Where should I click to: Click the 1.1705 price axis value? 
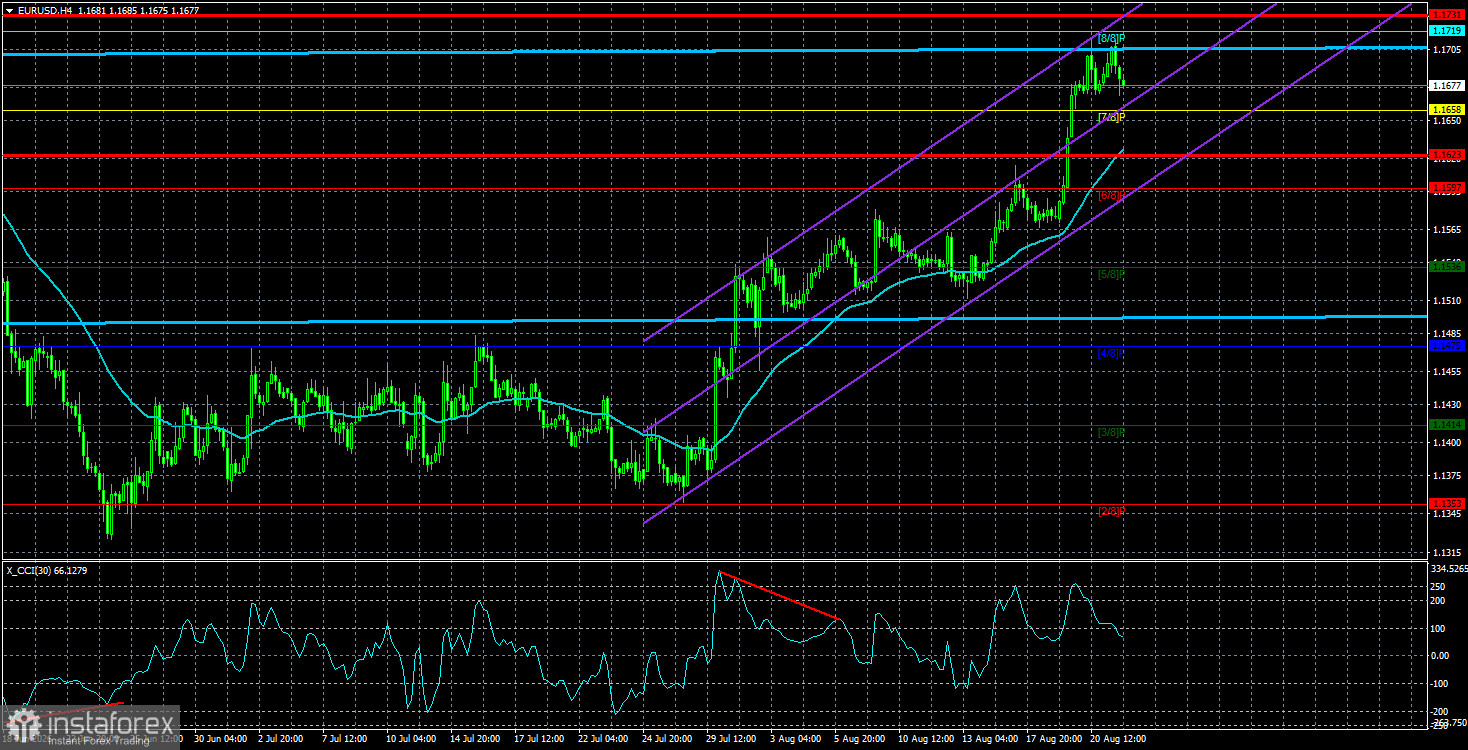click(x=1447, y=49)
